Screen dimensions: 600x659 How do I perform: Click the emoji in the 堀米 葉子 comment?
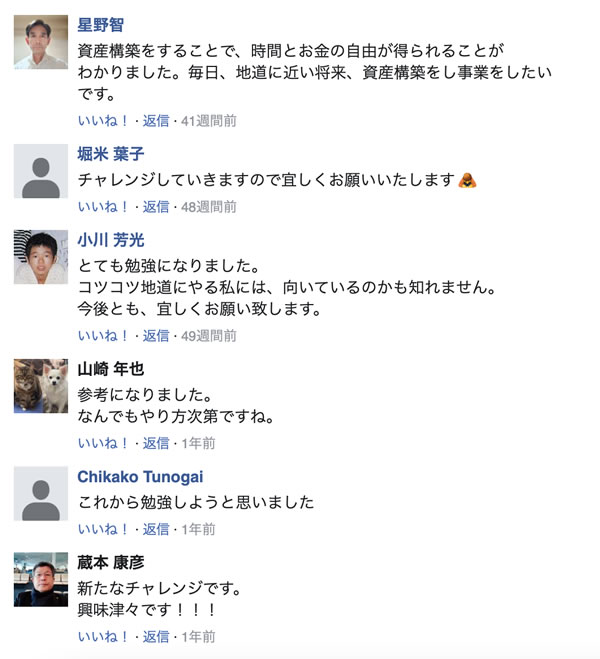[x=466, y=181]
